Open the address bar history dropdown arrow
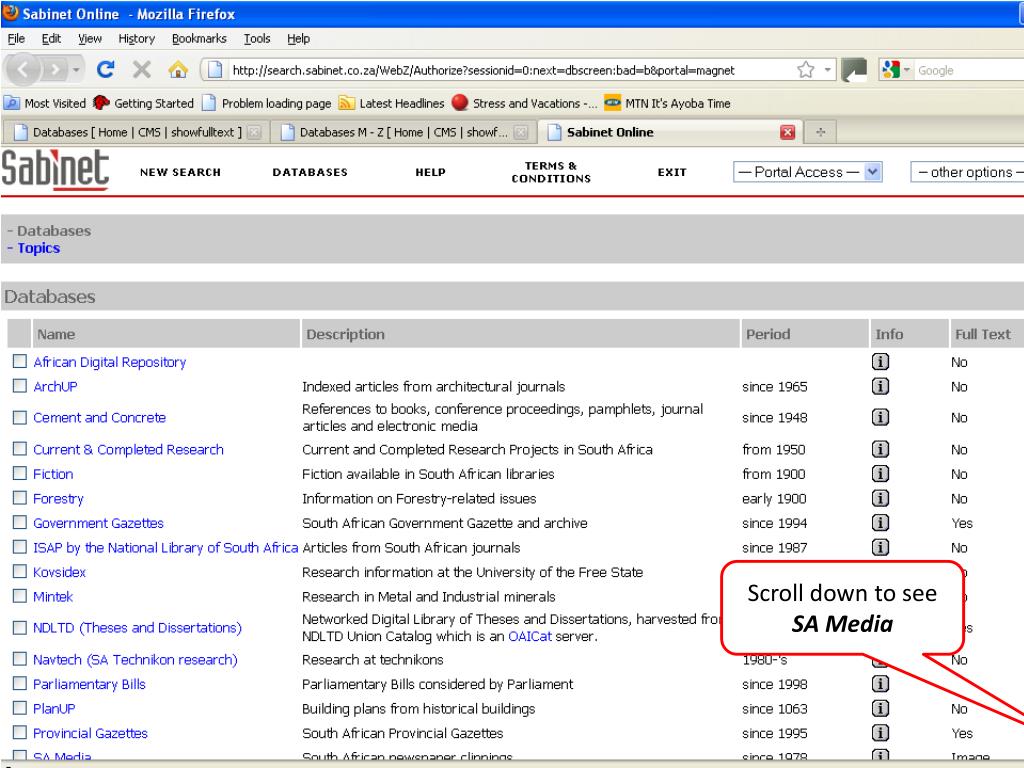 (827, 69)
